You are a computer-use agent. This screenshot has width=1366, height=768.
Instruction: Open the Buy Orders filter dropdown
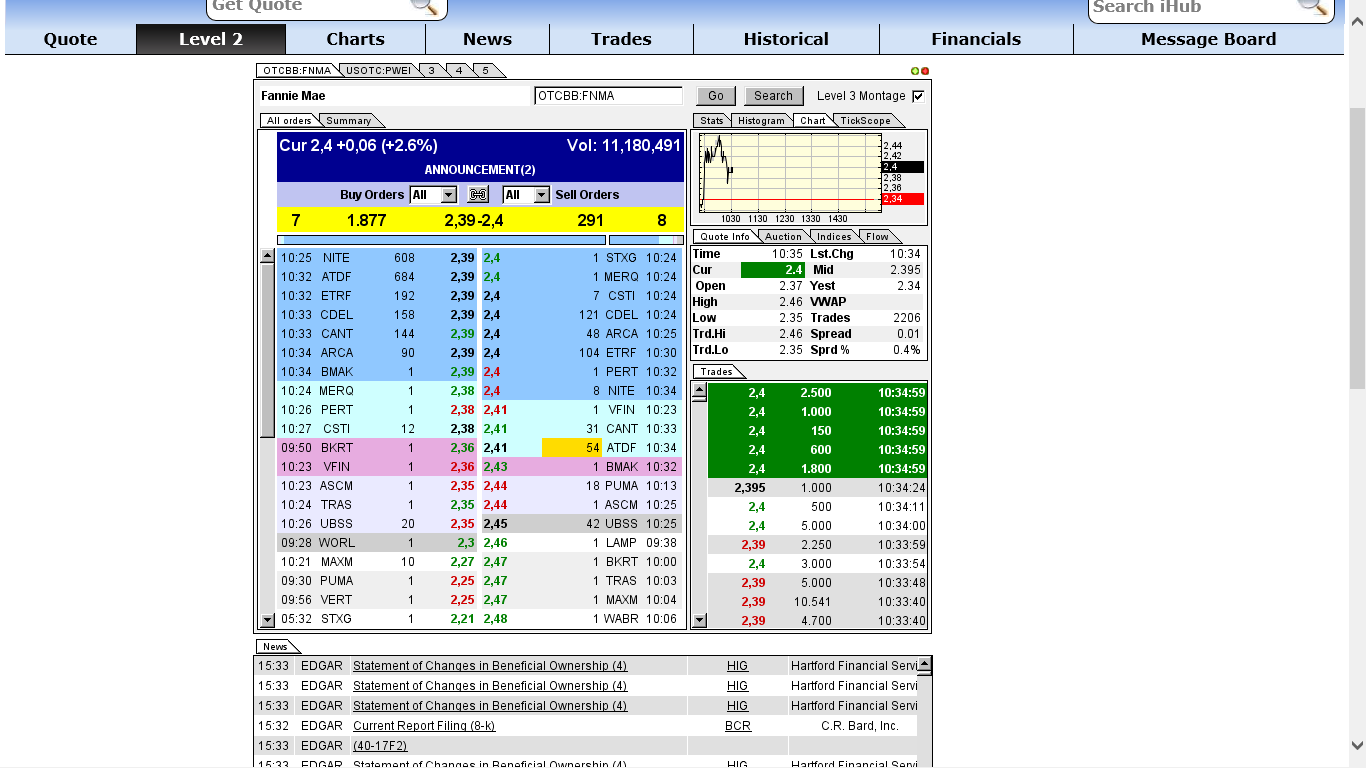click(x=431, y=194)
